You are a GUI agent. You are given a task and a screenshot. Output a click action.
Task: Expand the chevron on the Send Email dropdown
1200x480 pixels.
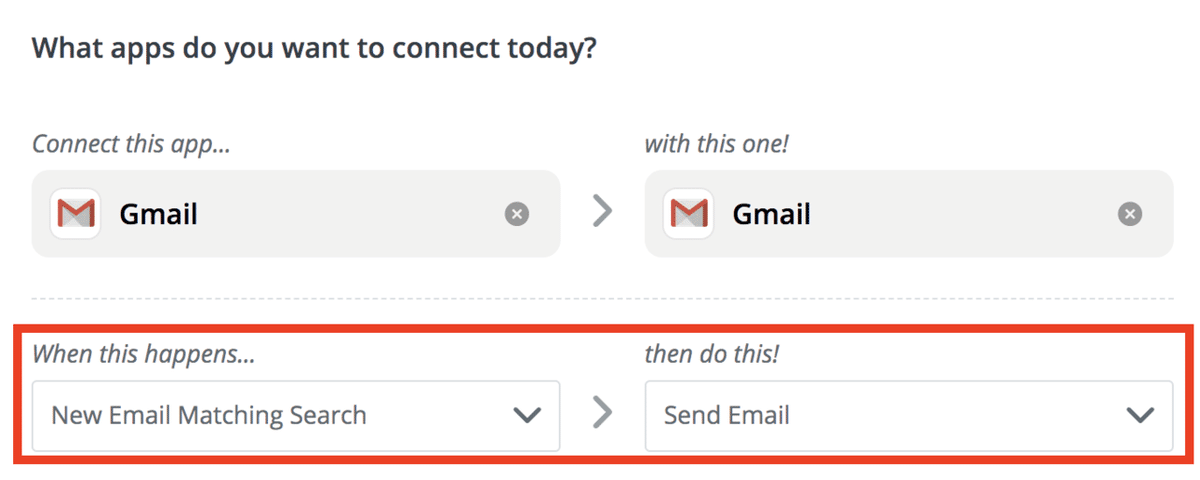1140,415
